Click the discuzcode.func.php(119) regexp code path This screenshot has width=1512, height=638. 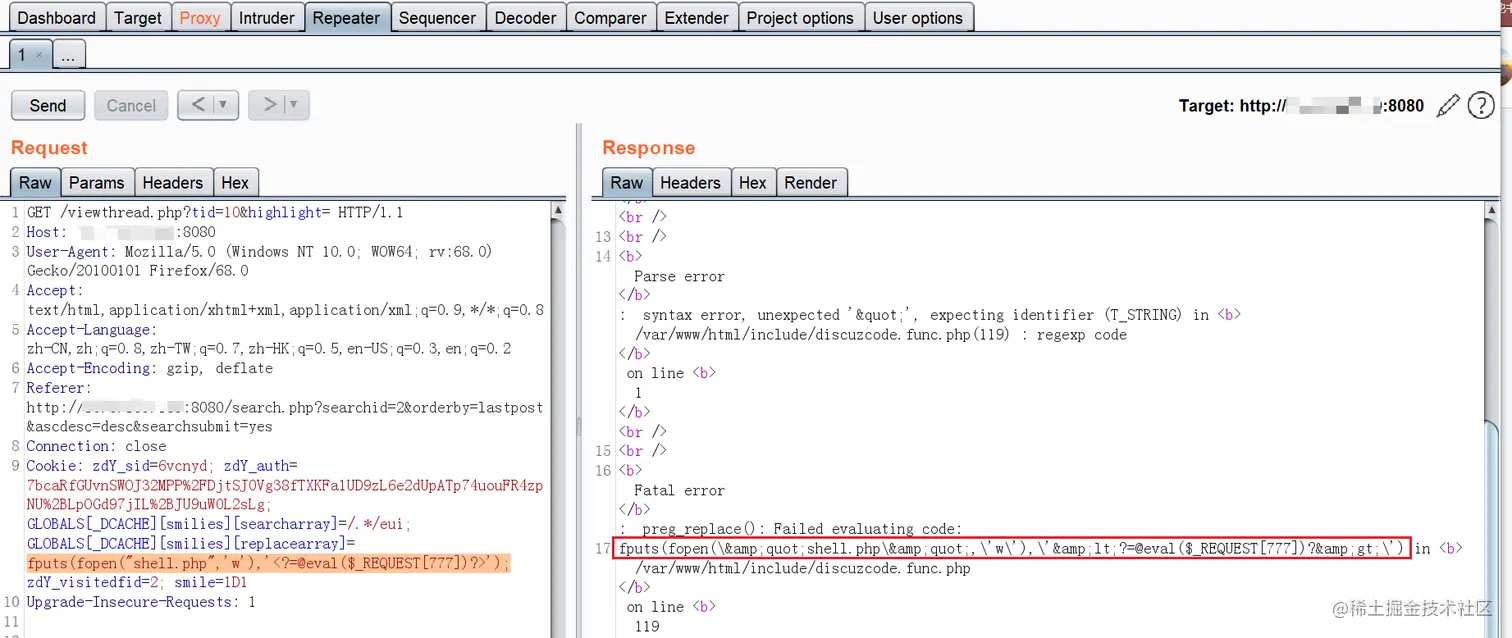coord(880,334)
